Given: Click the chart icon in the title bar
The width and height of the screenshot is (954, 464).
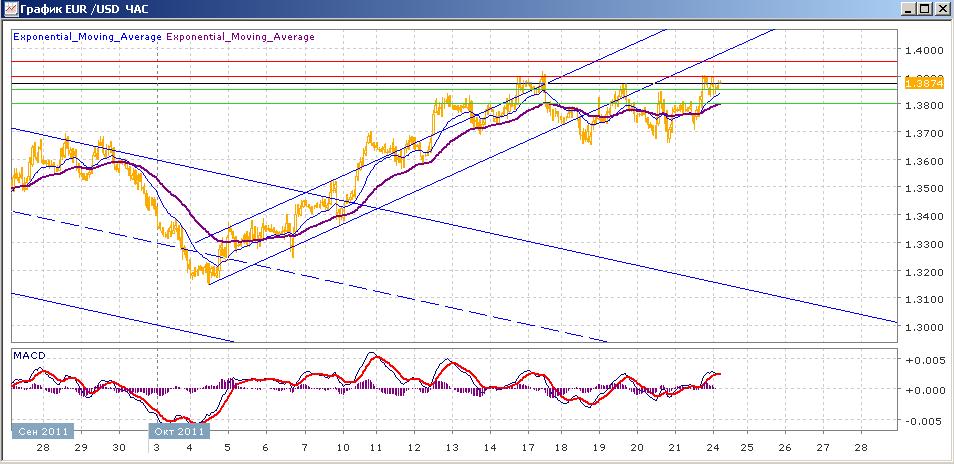Looking at the screenshot, I should click(10, 9).
